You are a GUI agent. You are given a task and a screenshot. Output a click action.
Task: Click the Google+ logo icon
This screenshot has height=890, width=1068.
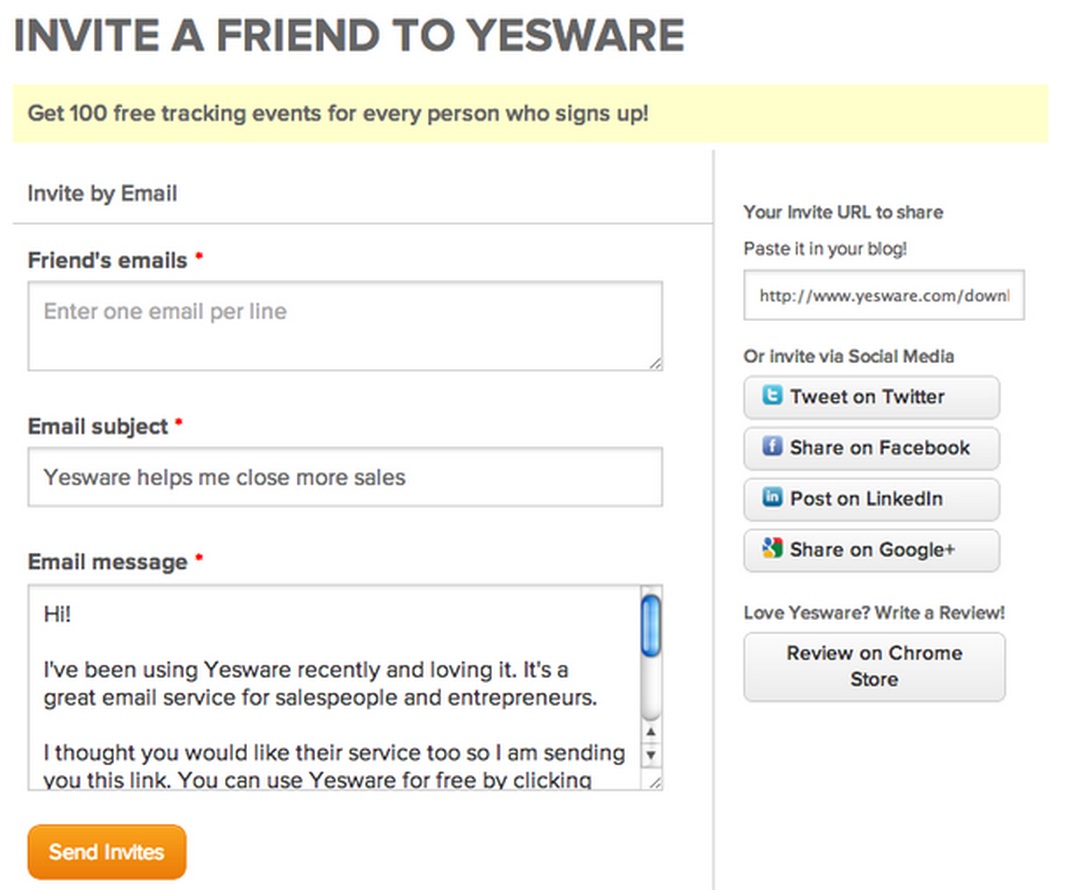point(771,549)
